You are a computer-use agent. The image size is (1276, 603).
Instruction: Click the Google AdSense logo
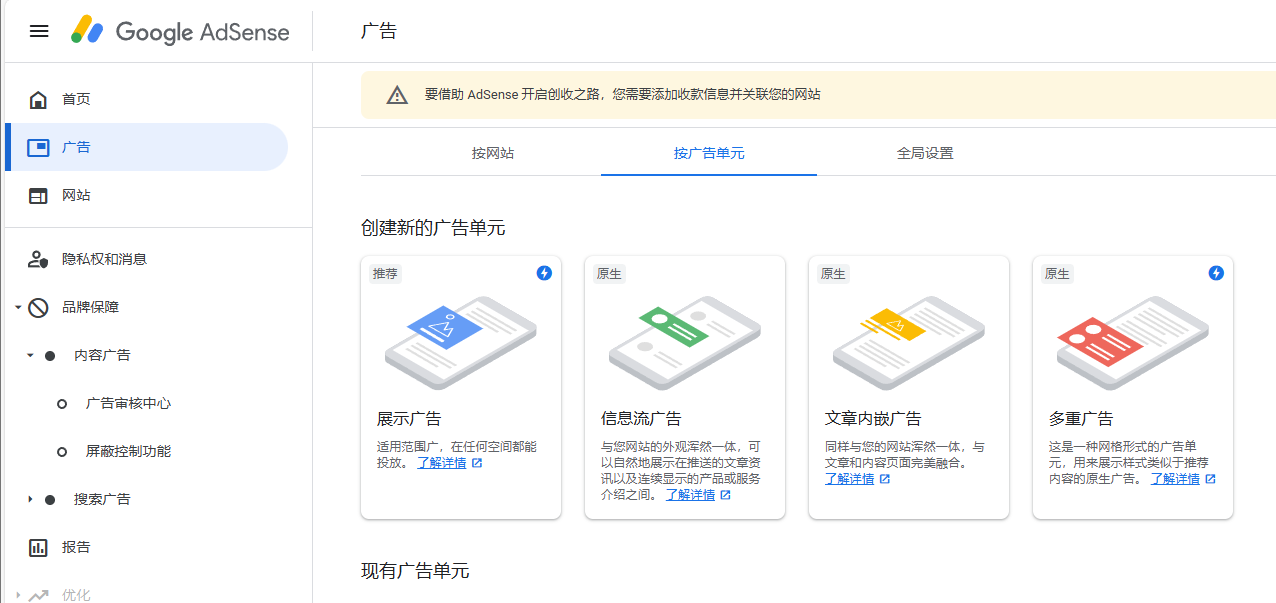pyautogui.click(x=180, y=31)
